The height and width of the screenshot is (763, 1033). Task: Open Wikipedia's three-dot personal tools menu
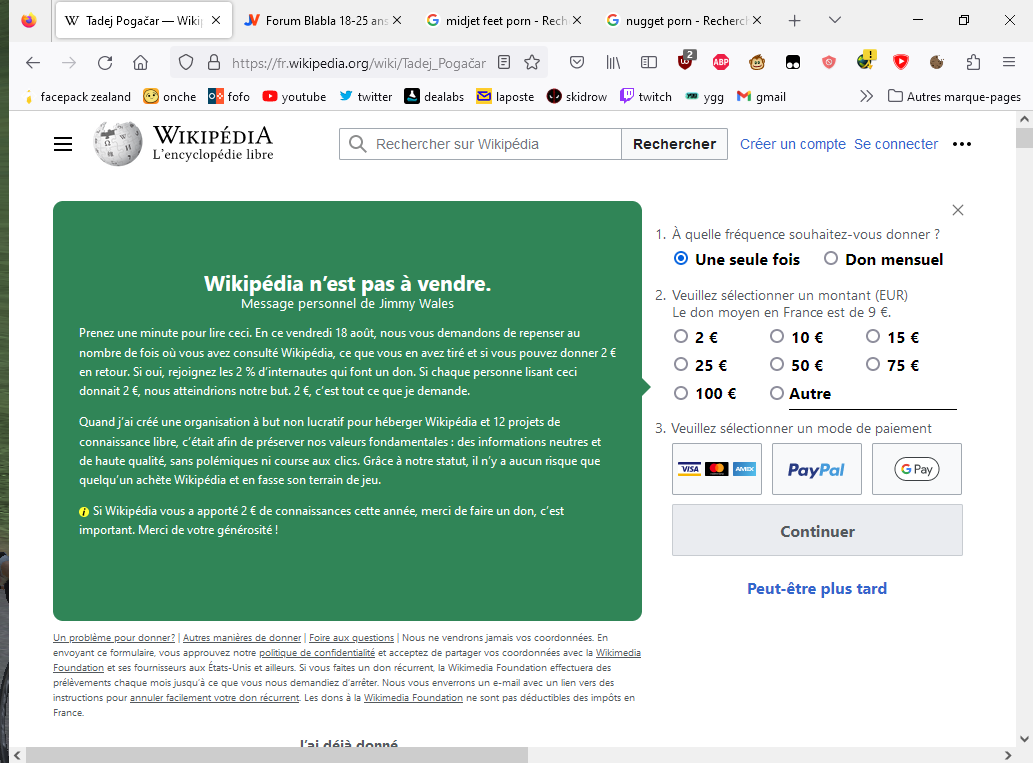coord(962,144)
